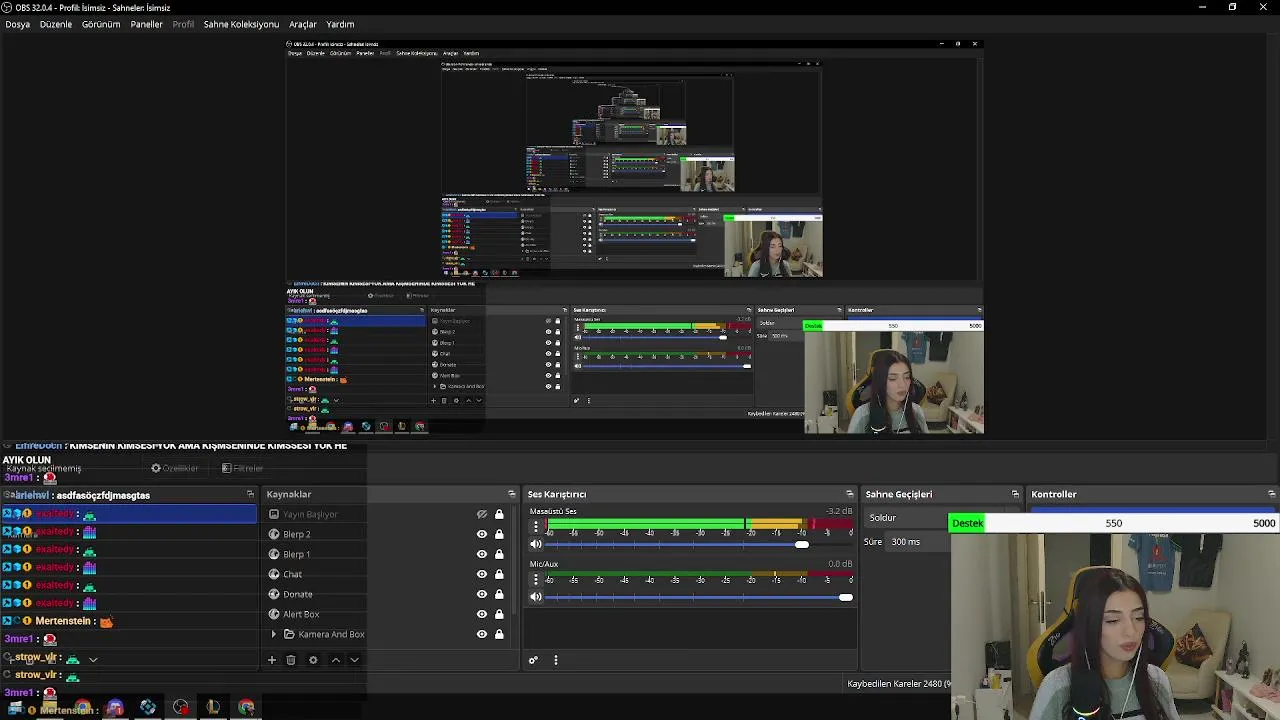This screenshot has height=720, width=1280.
Task: Open the Araçlar menu
Action: coord(303,24)
